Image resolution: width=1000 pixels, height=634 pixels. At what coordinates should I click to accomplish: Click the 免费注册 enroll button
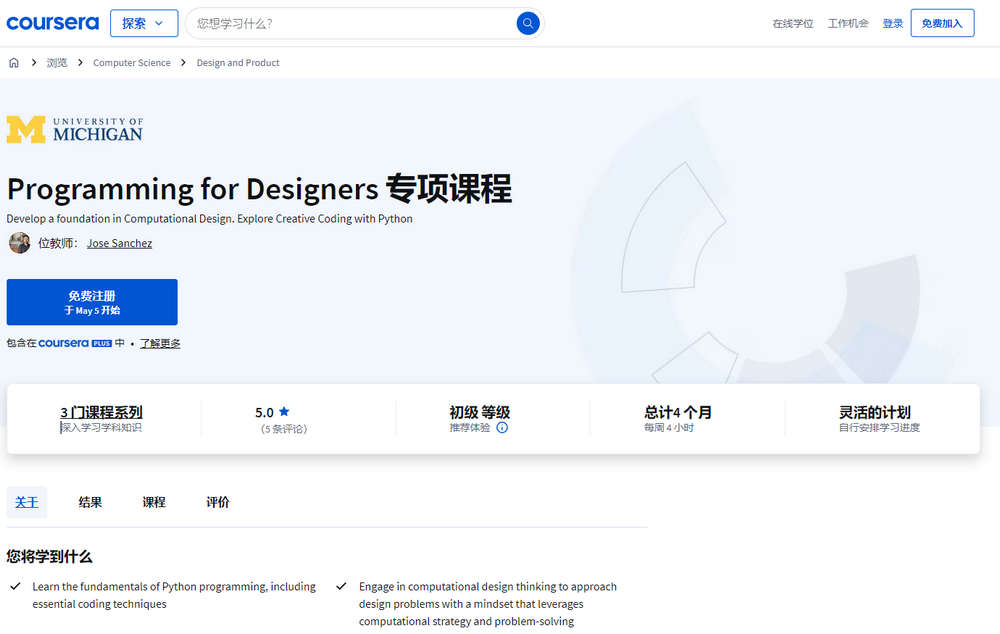tap(92, 302)
